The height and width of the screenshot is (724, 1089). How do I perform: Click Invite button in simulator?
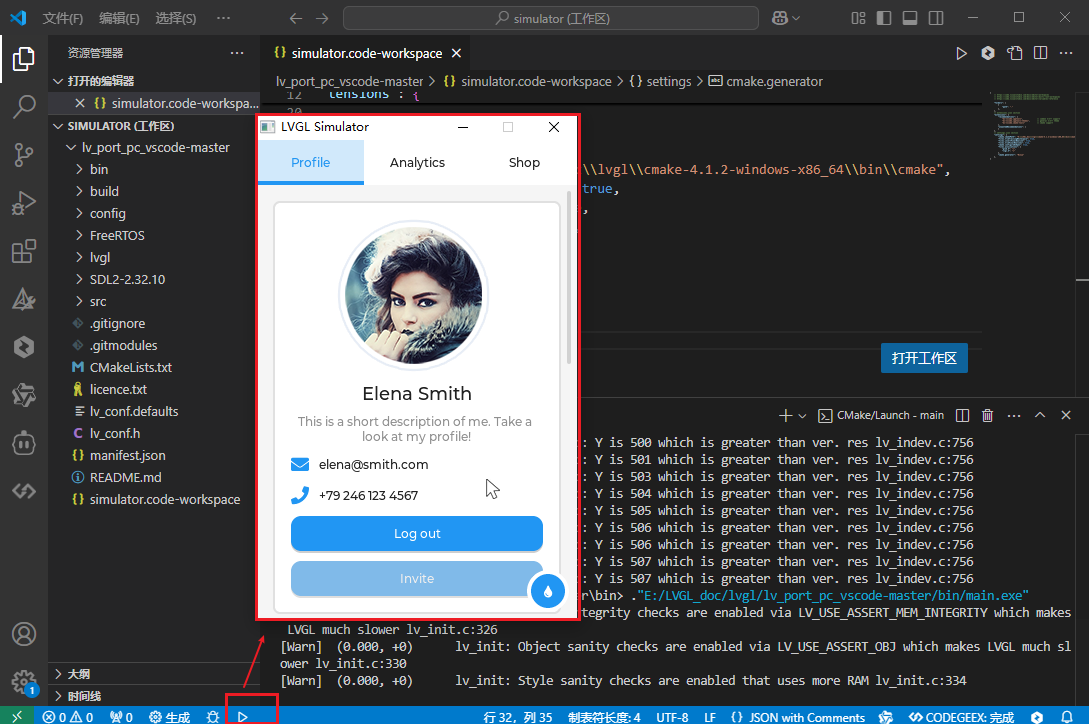(417, 578)
